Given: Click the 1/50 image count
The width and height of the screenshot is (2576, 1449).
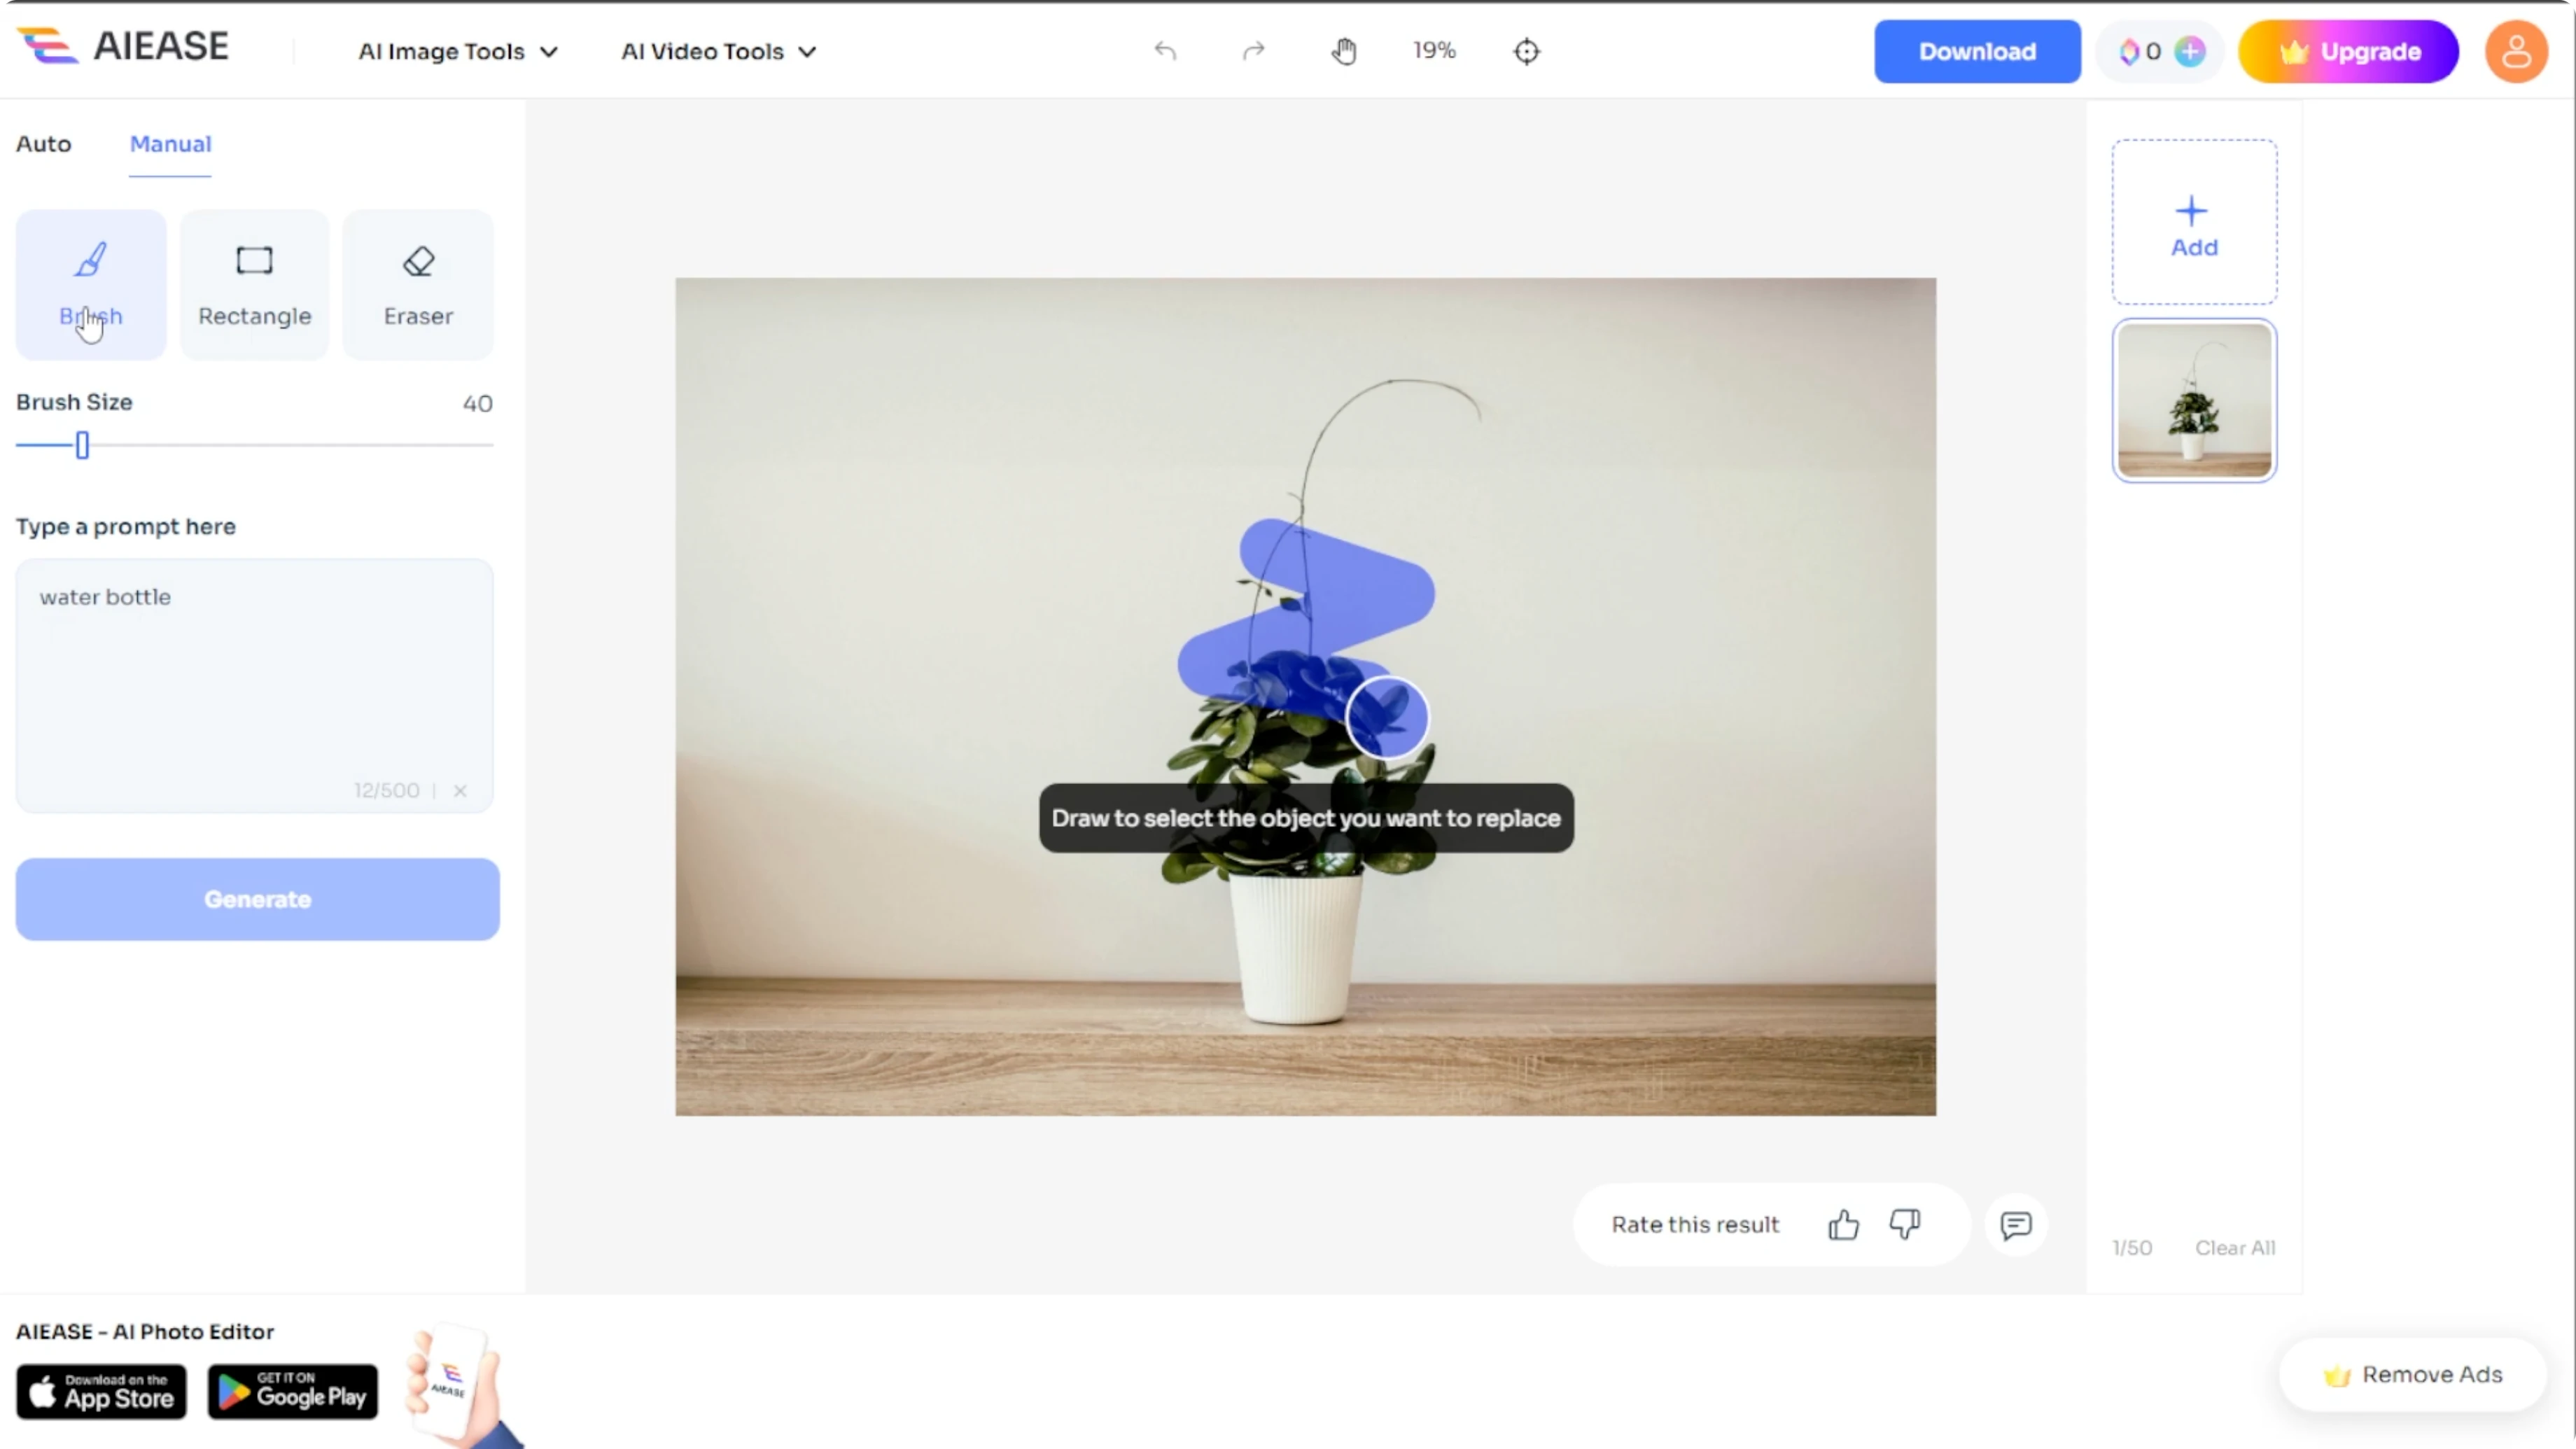Looking at the screenshot, I should pos(2132,1248).
